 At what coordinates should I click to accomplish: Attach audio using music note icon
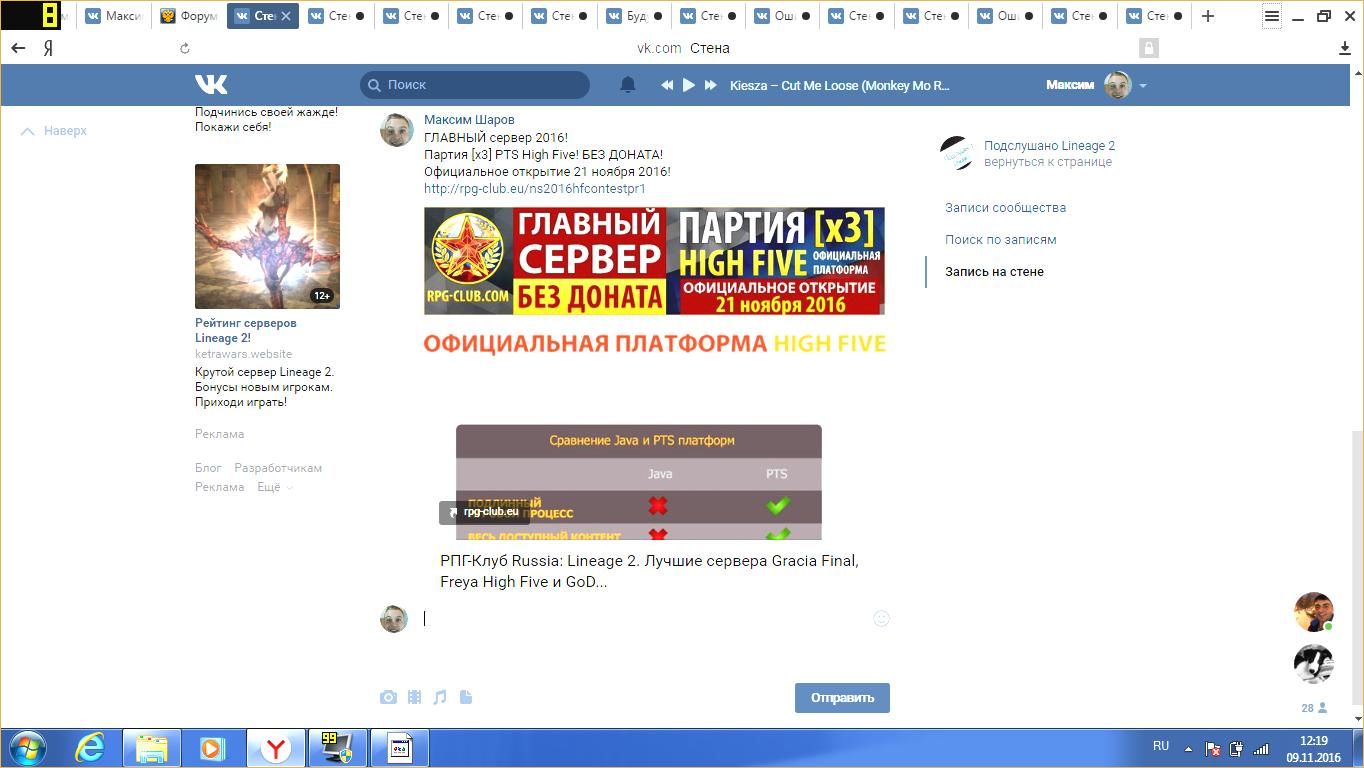pos(440,697)
